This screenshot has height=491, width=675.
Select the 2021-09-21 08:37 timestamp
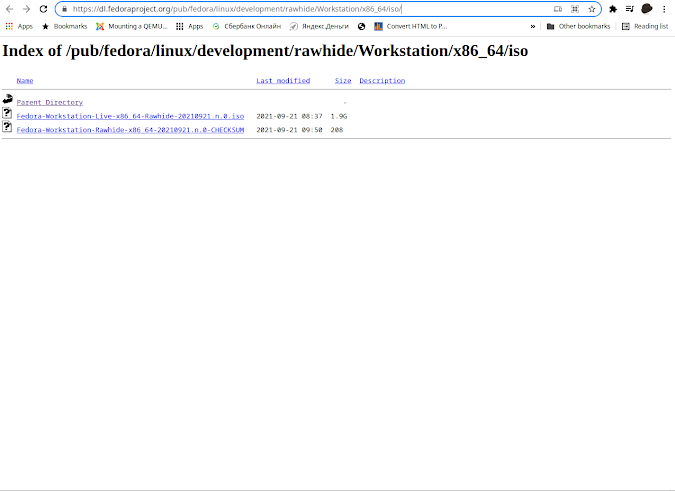coord(289,116)
